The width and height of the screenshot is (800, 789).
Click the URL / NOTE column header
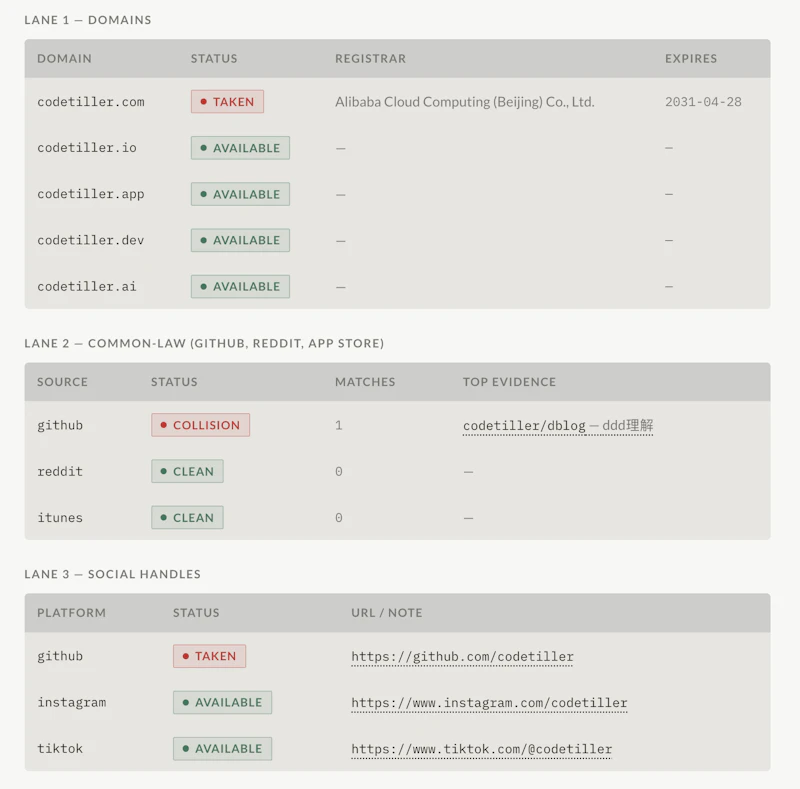point(387,612)
